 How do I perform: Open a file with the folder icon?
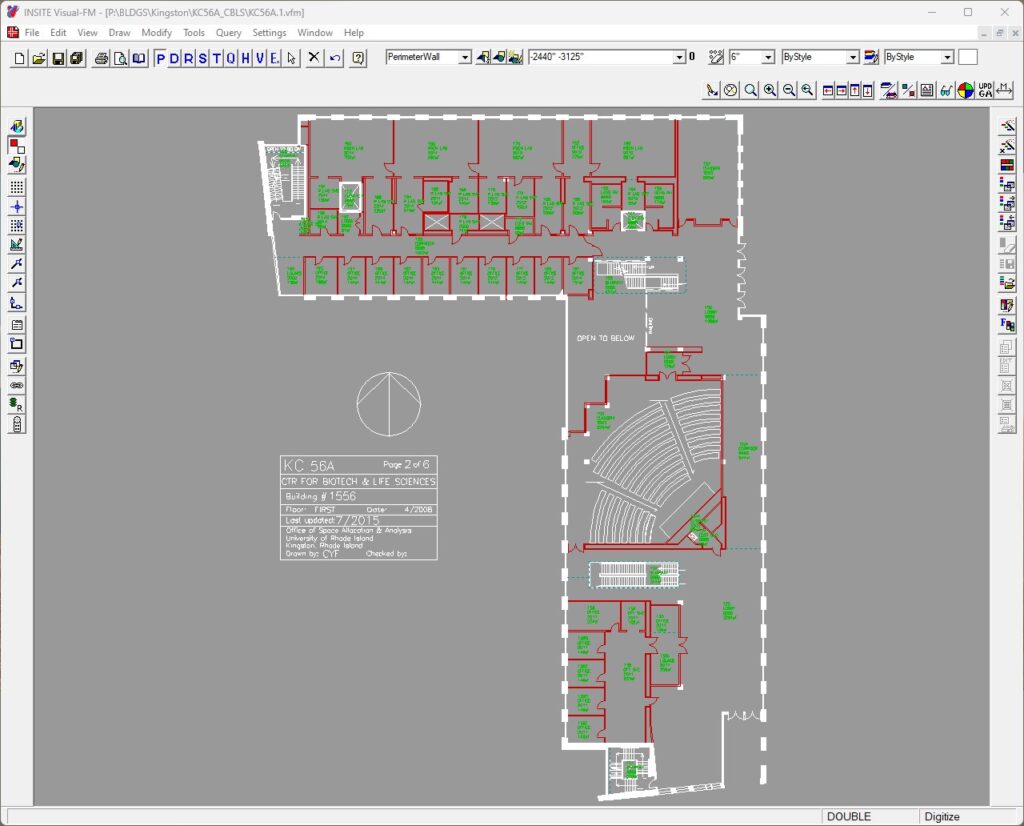coord(39,58)
